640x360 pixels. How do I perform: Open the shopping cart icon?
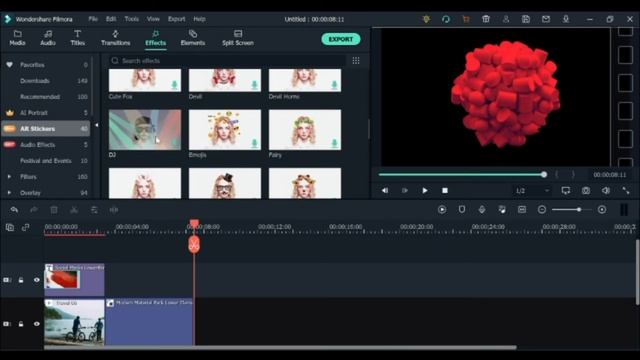click(466, 19)
